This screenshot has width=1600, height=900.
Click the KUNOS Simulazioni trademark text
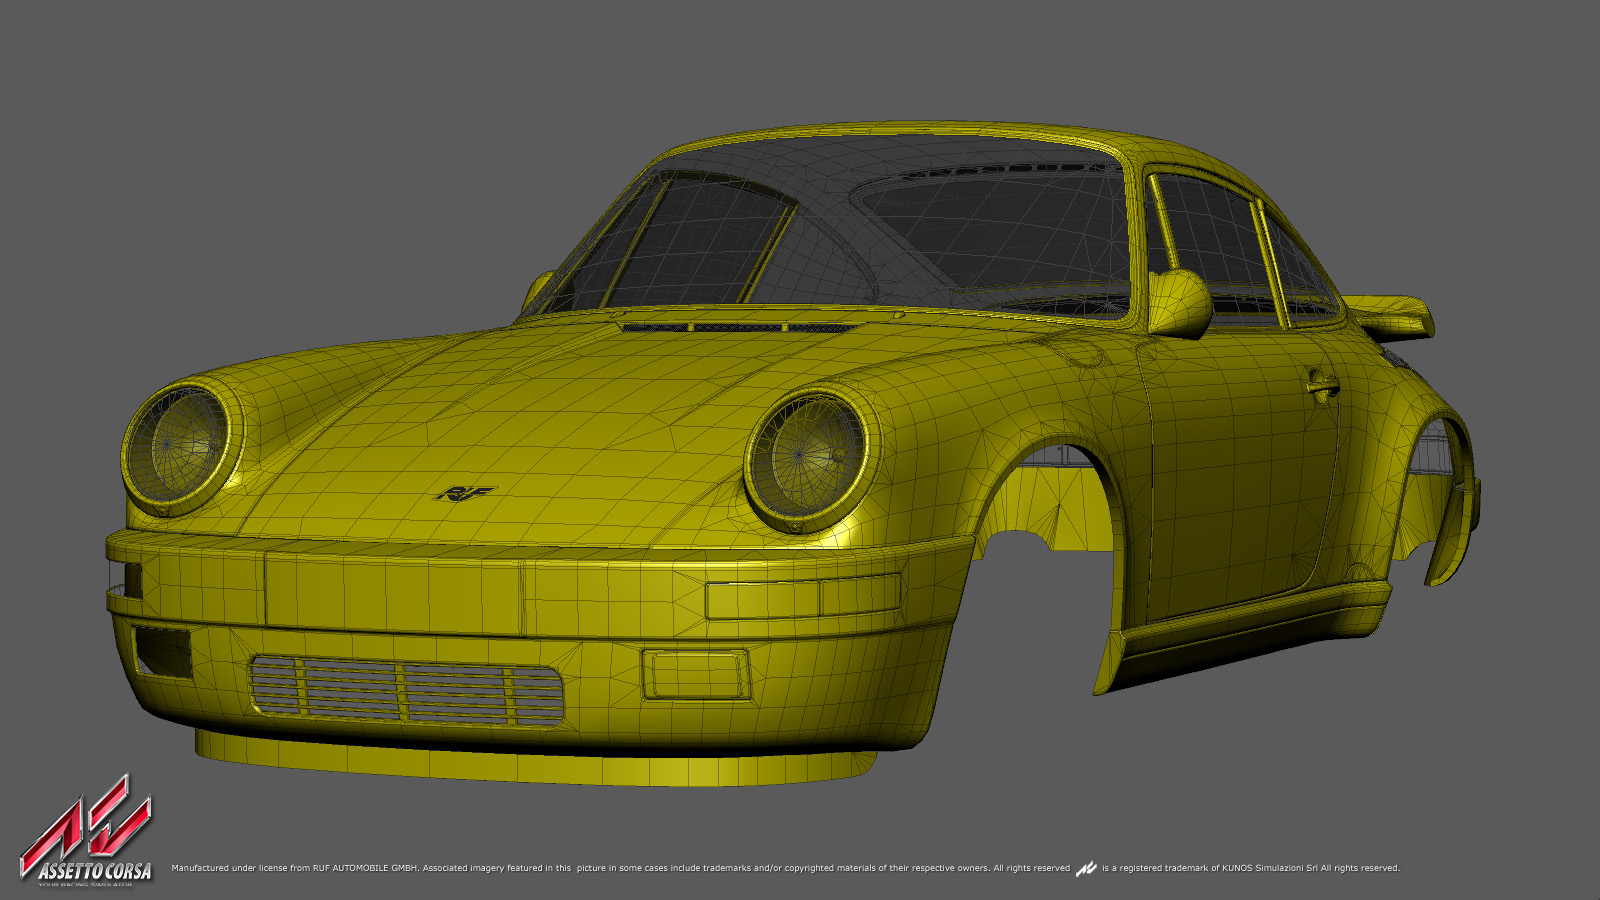pyautogui.click(x=1250, y=868)
